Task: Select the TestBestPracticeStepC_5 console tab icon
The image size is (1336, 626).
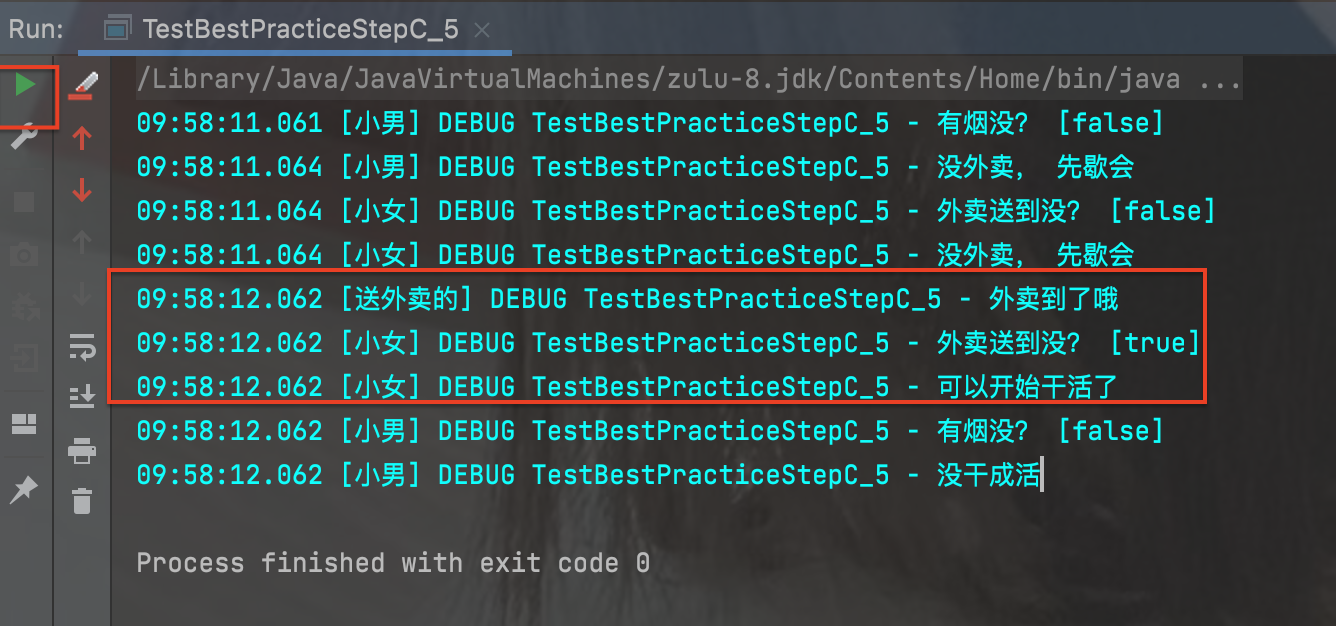Action: click(x=117, y=28)
